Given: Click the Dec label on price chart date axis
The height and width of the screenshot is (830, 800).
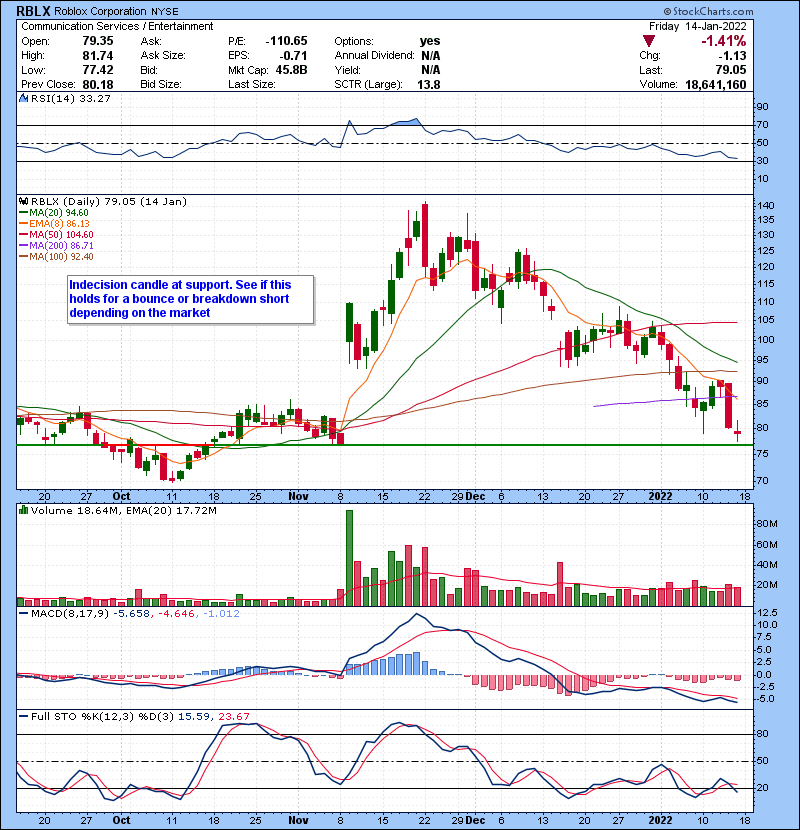Looking at the screenshot, I should (475, 496).
